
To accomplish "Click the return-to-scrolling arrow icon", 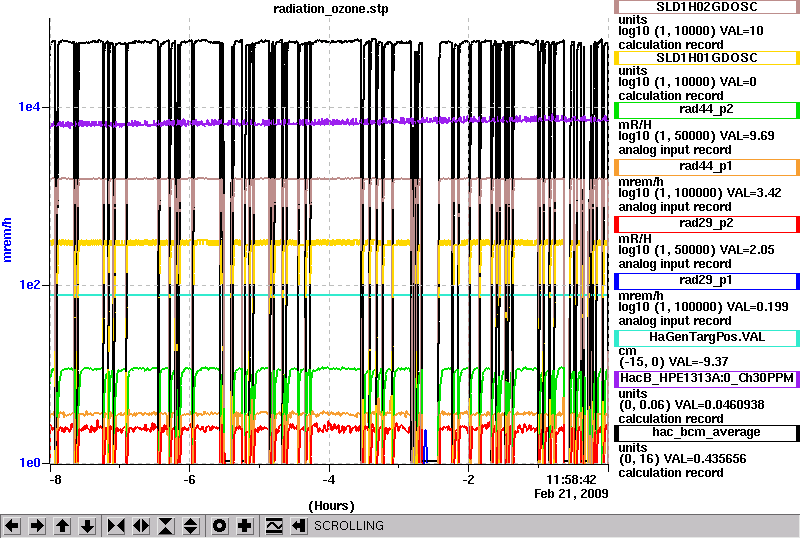I will point(299,526).
